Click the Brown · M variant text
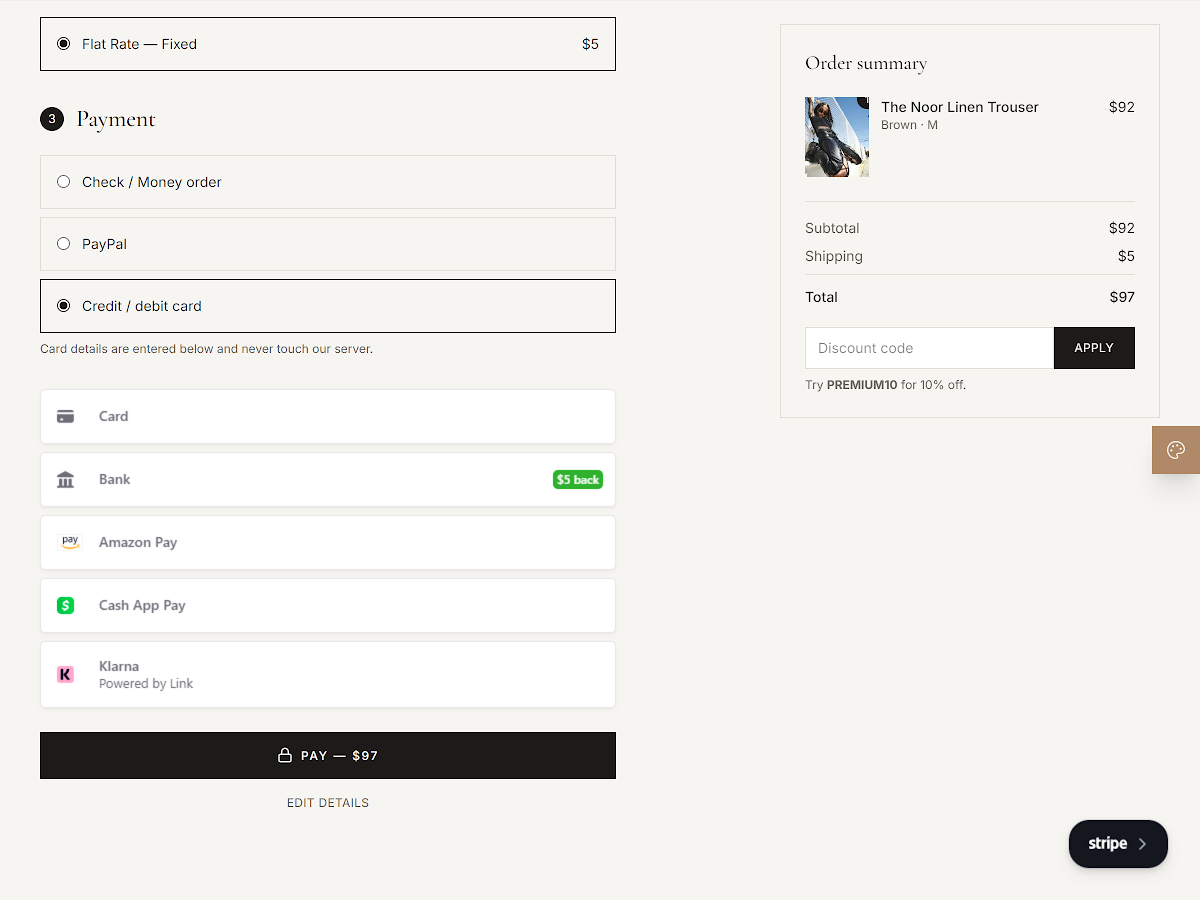The image size is (1200, 900). click(909, 125)
